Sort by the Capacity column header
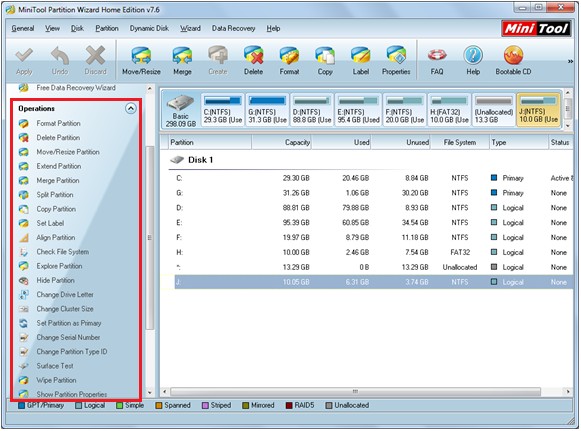Viewport: 581px width, 431px height. pos(281,142)
